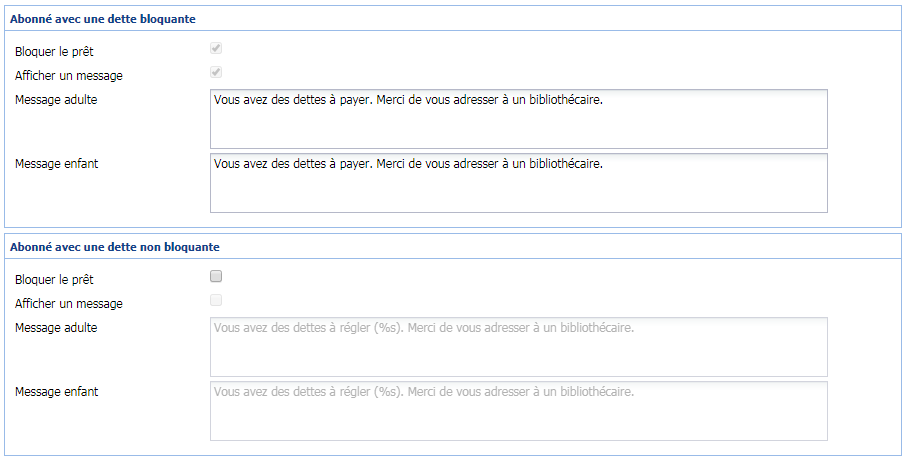Click 'Bloquer le prêt' label in dette non bloquante section

click(x=54, y=279)
